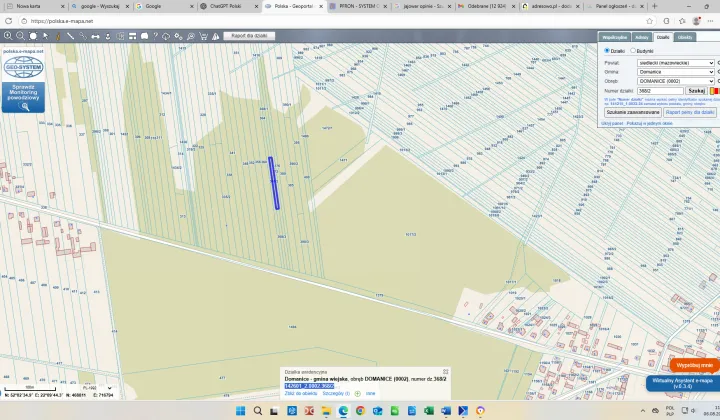Select the arrow pointer tool
720x420 pixels.
click(x=45, y=36)
